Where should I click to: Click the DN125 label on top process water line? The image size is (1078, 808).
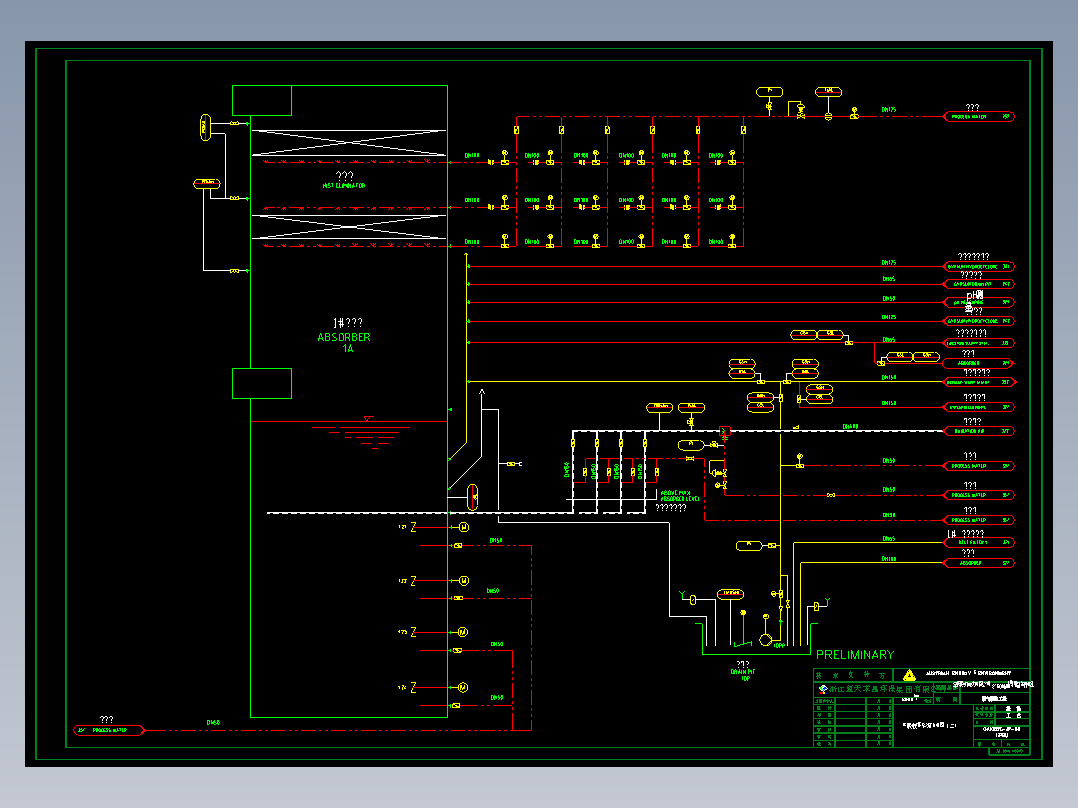889,109
